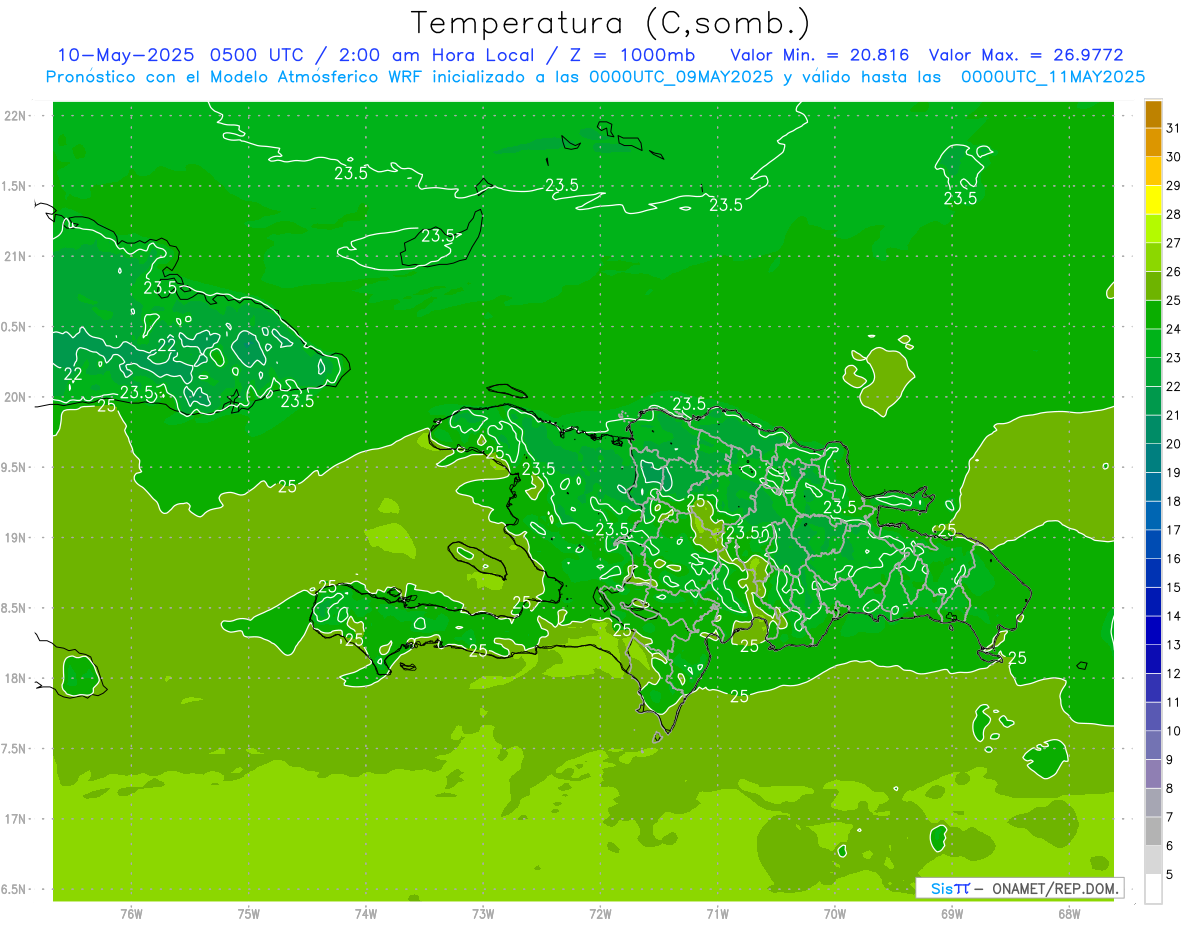Click the 0000UTC_11MAY2025 valid-until time

click(x=1053, y=76)
